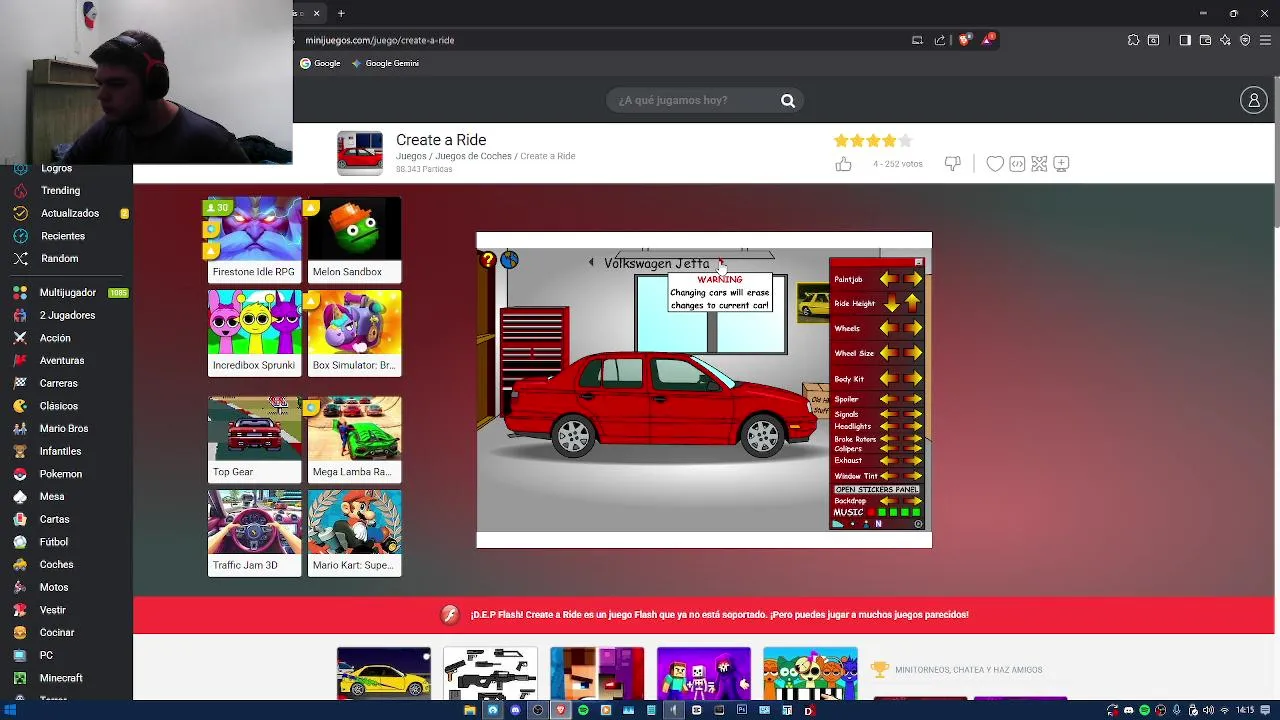Switch to previous car with arrow beside Volkswagen Jetta
The width and height of the screenshot is (1280, 720).
click(x=591, y=263)
